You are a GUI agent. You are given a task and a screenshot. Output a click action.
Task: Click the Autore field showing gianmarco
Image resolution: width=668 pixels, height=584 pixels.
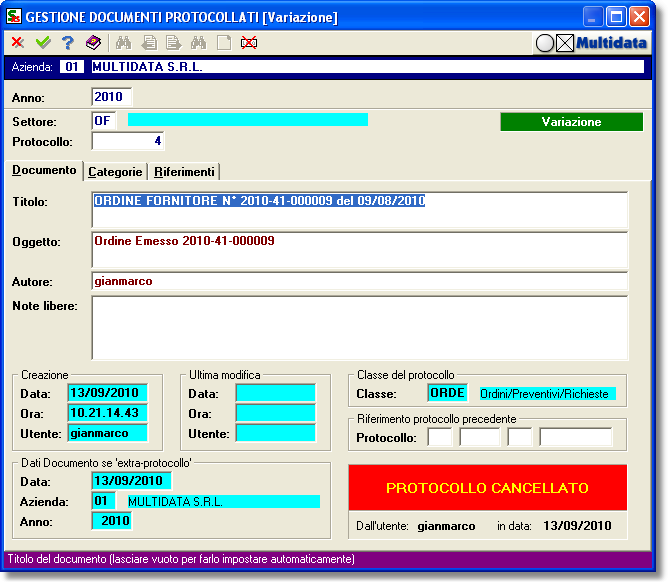coord(360,281)
